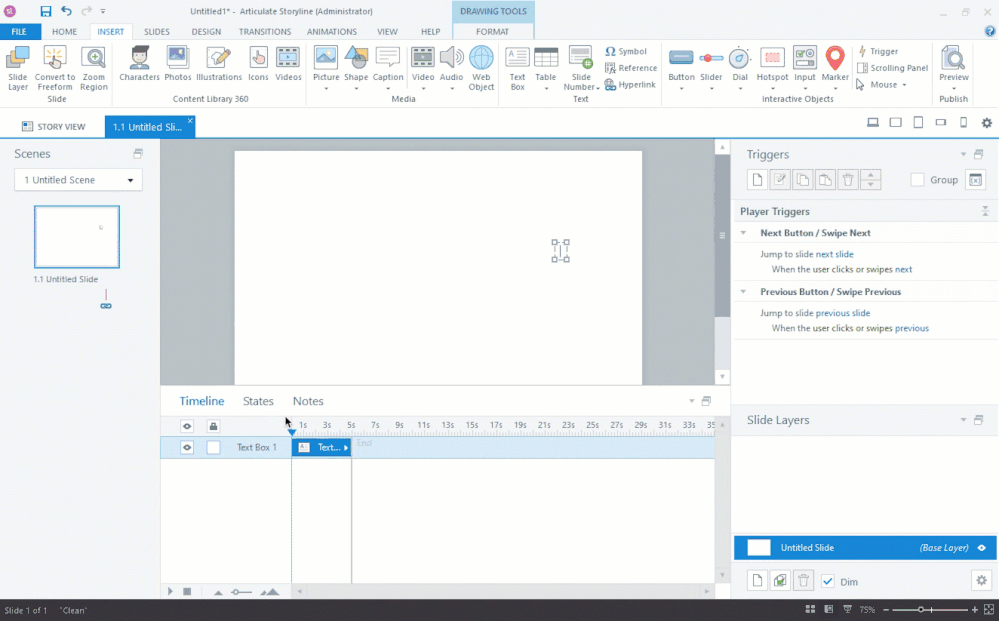
Task: Click the zoom slider in status bar
Action: (921, 610)
